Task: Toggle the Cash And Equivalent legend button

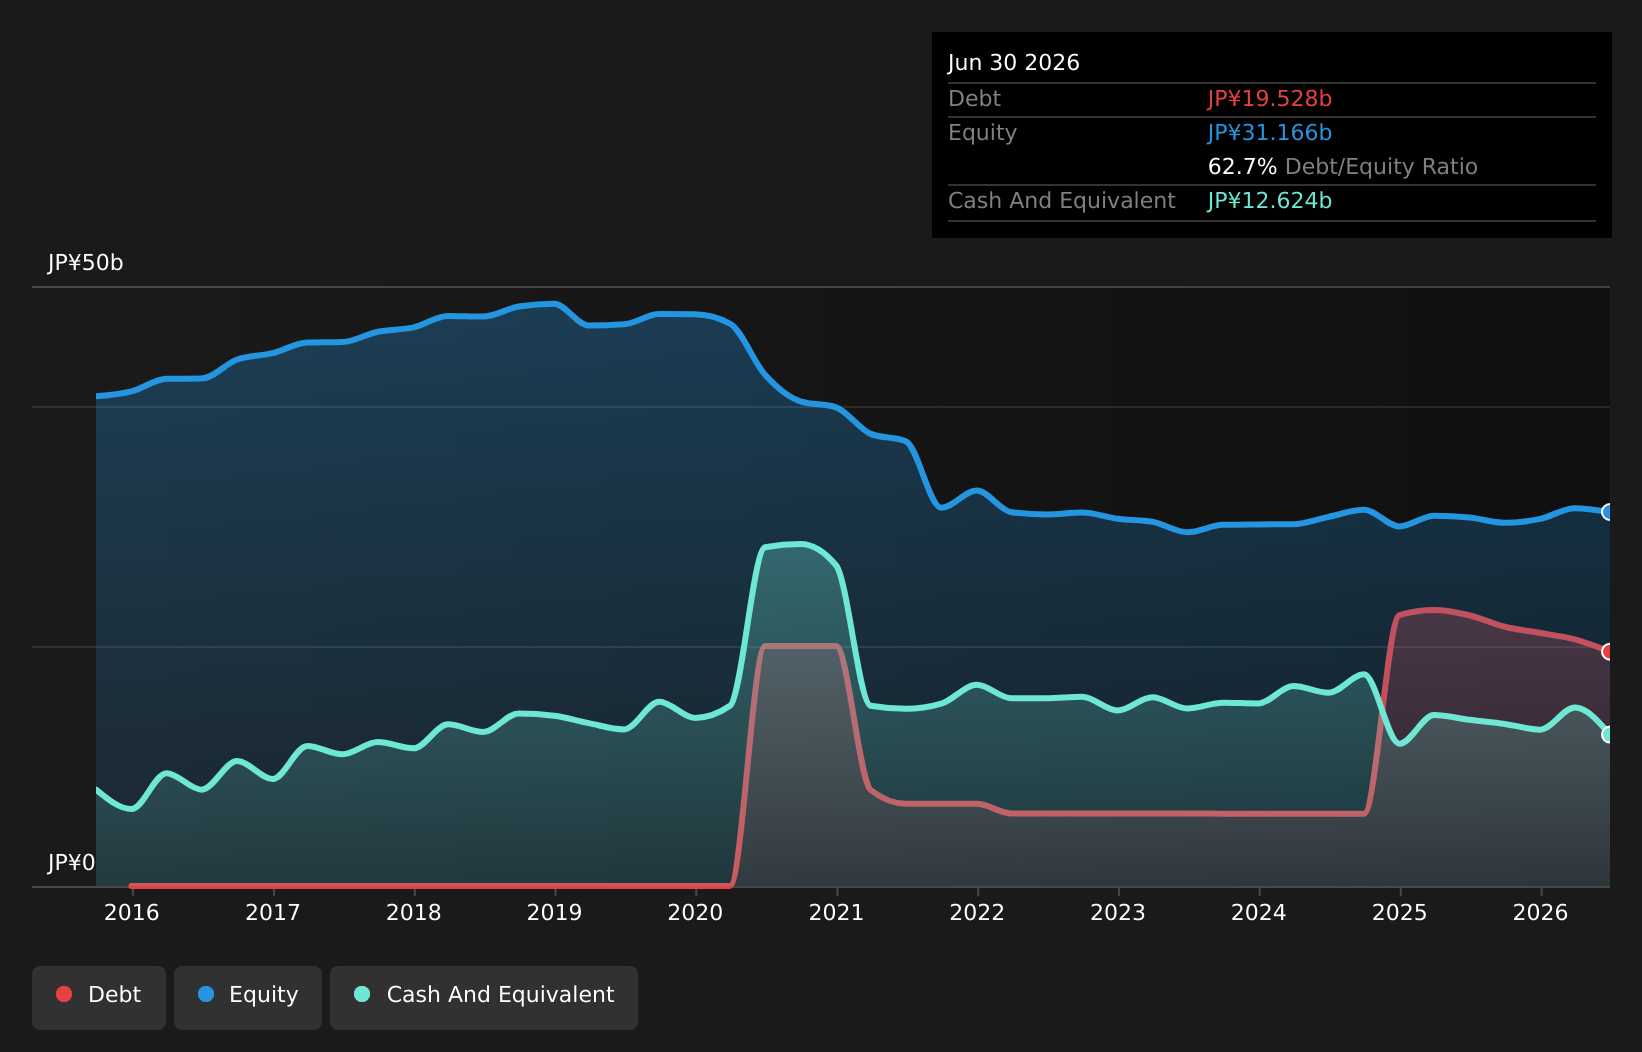Action: [484, 997]
